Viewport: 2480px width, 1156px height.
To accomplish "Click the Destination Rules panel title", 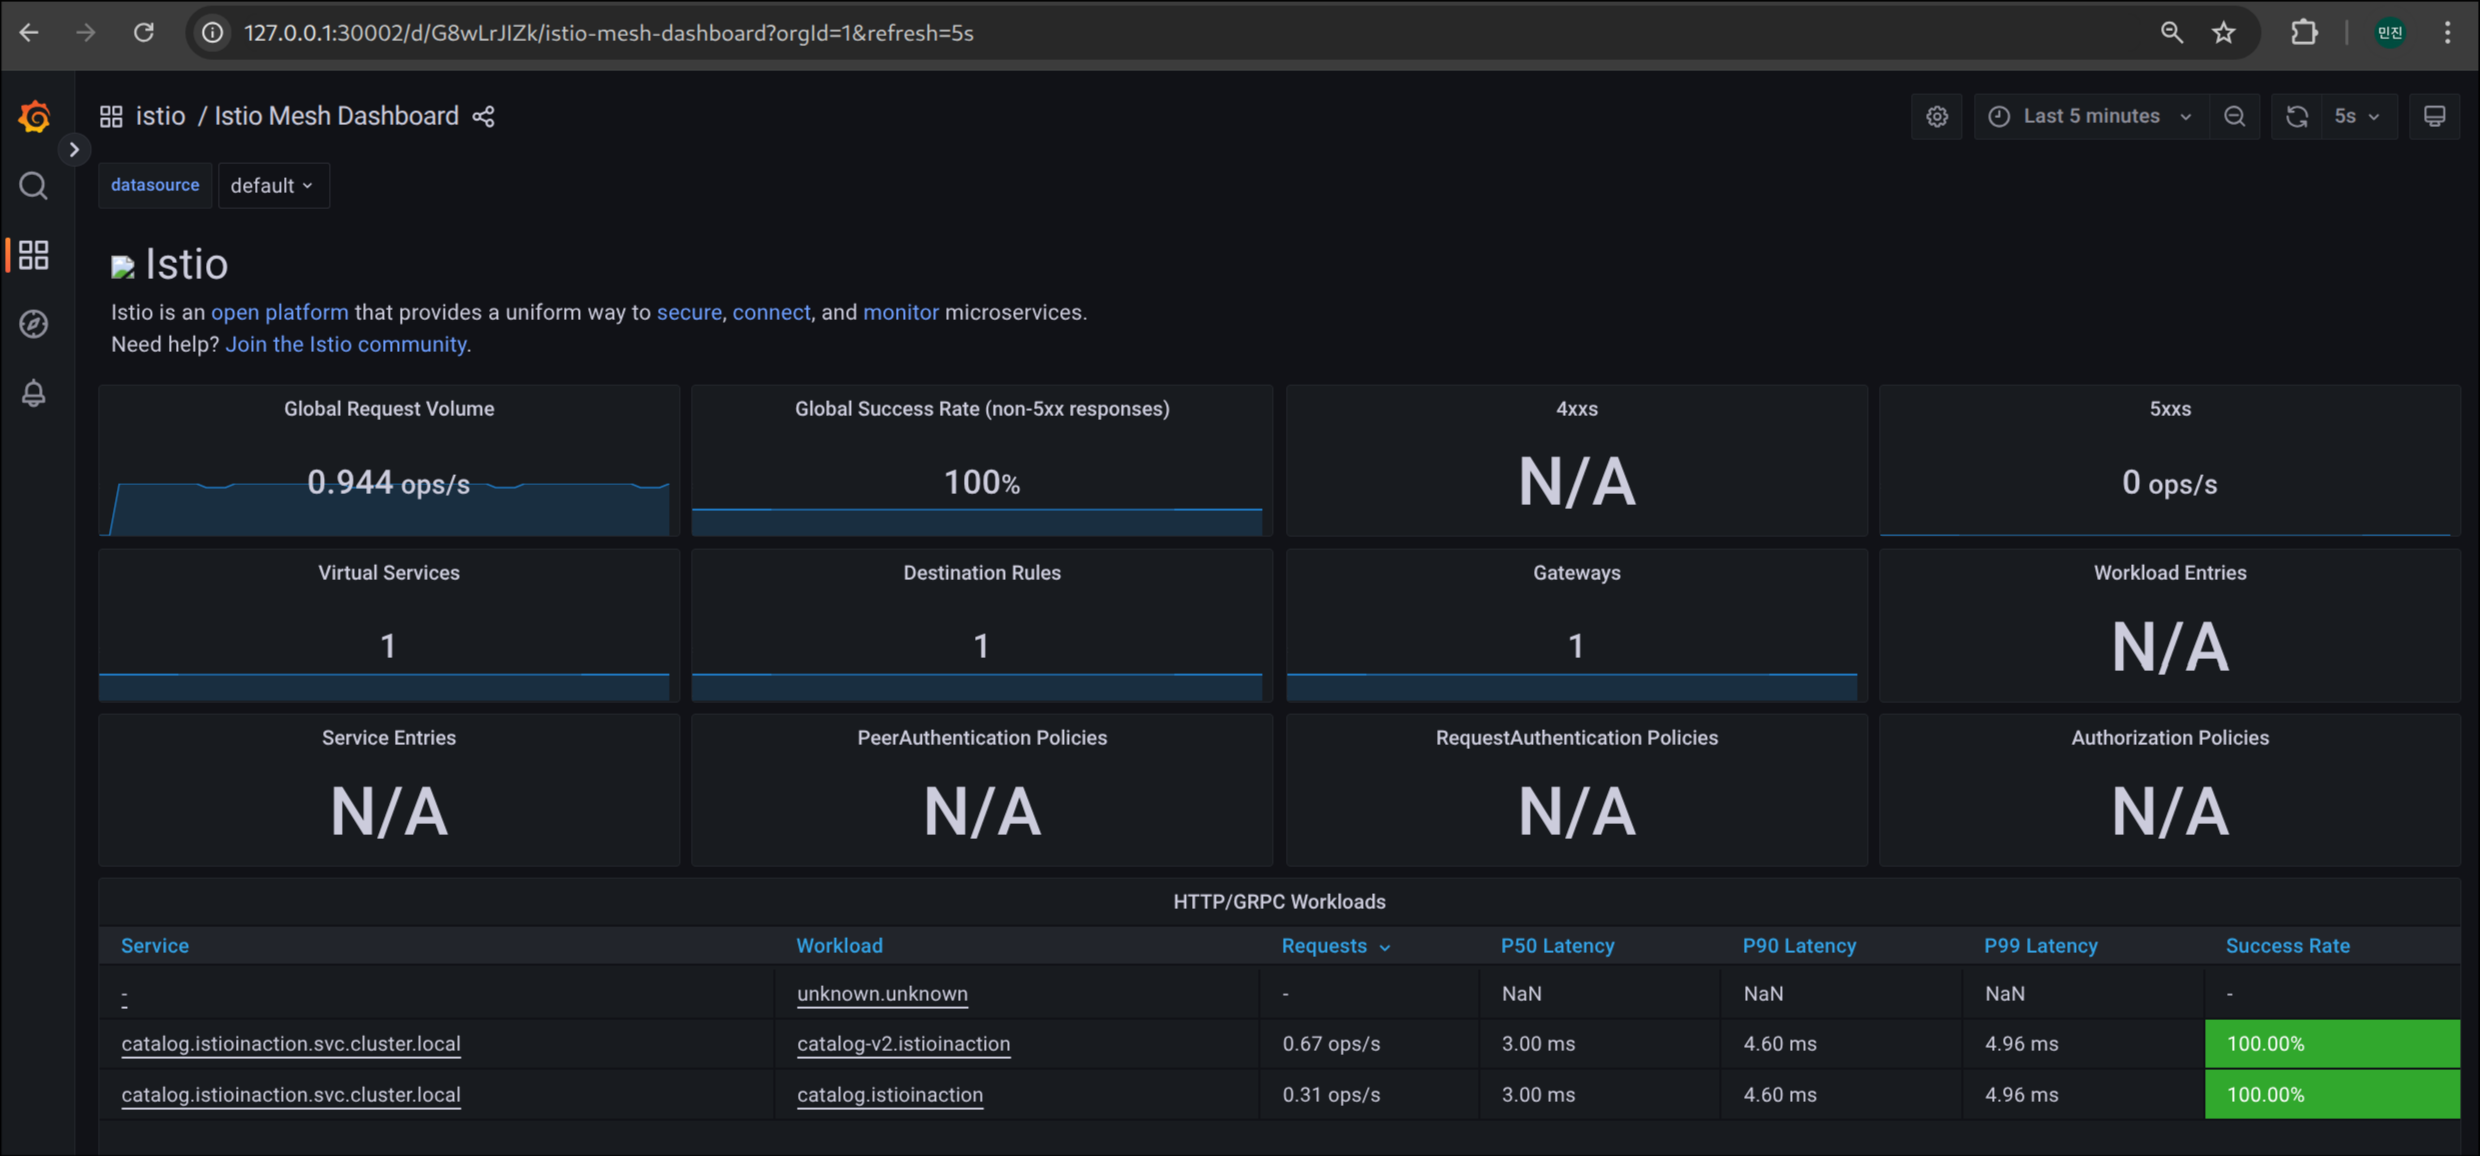I will (x=982, y=572).
